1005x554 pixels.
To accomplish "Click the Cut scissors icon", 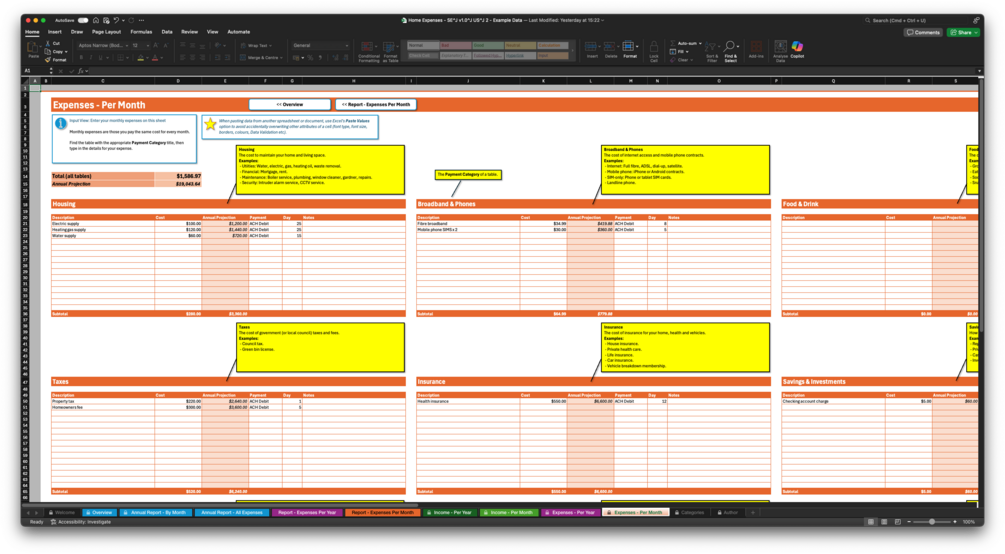I will coord(47,44).
